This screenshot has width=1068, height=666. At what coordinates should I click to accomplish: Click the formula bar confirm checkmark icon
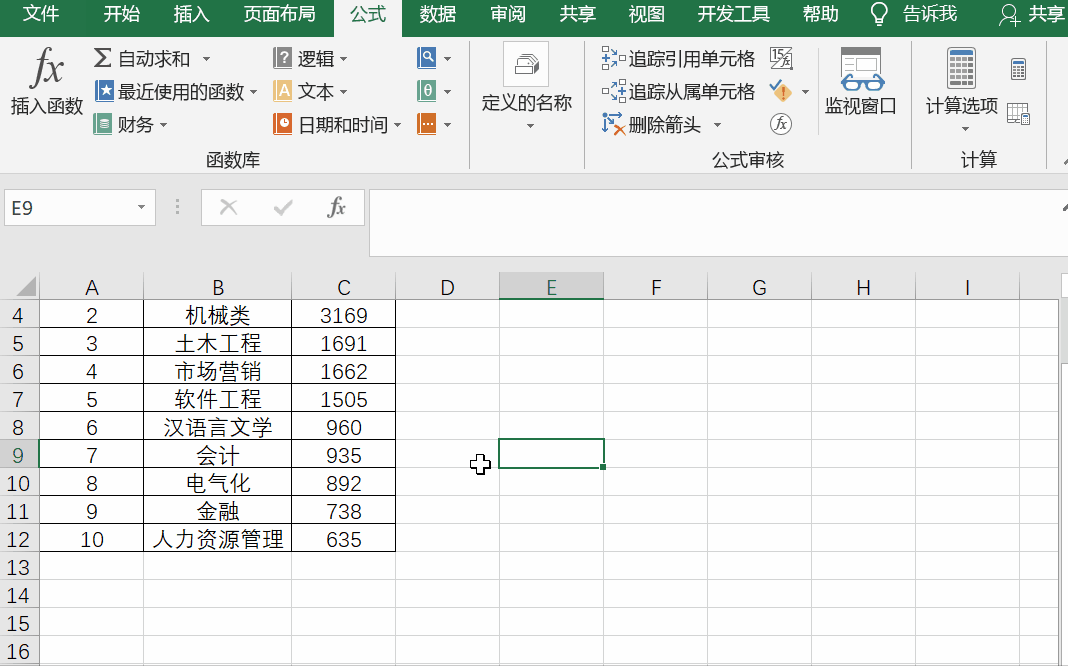(283, 207)
